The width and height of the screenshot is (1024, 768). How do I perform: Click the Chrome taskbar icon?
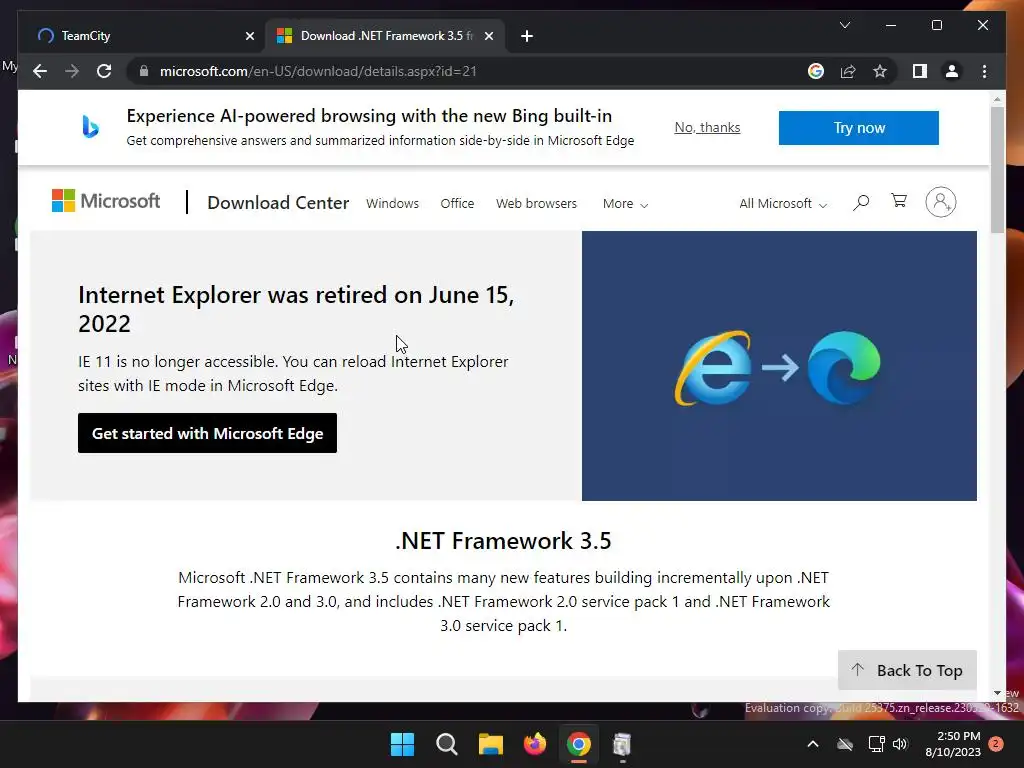coord(579,744)
